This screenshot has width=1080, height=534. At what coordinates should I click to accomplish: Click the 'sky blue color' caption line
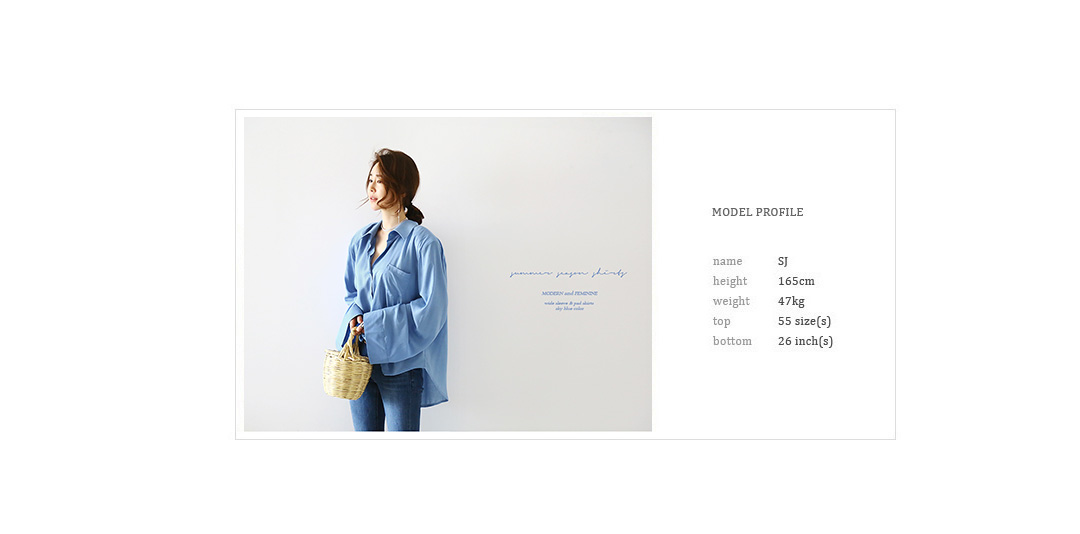(569, 309)
